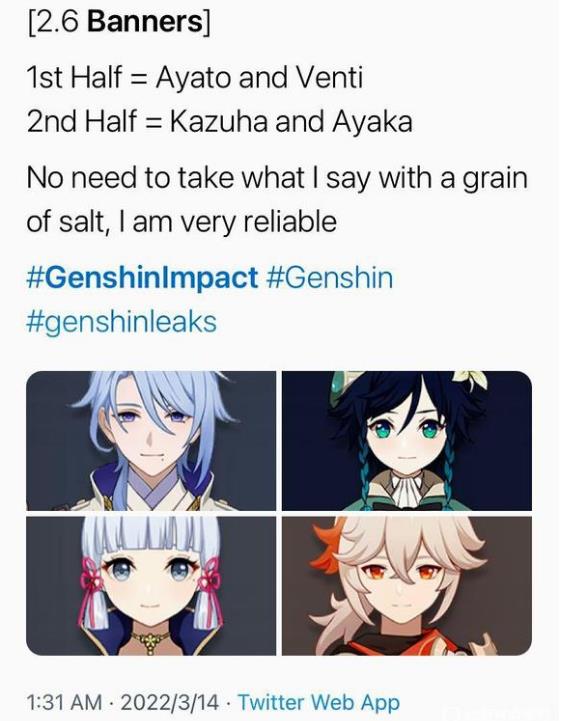The height and width of the screenshot is (721, 561).
Task: Click the word Kazuha in the tweet
Action: point(219,121)
